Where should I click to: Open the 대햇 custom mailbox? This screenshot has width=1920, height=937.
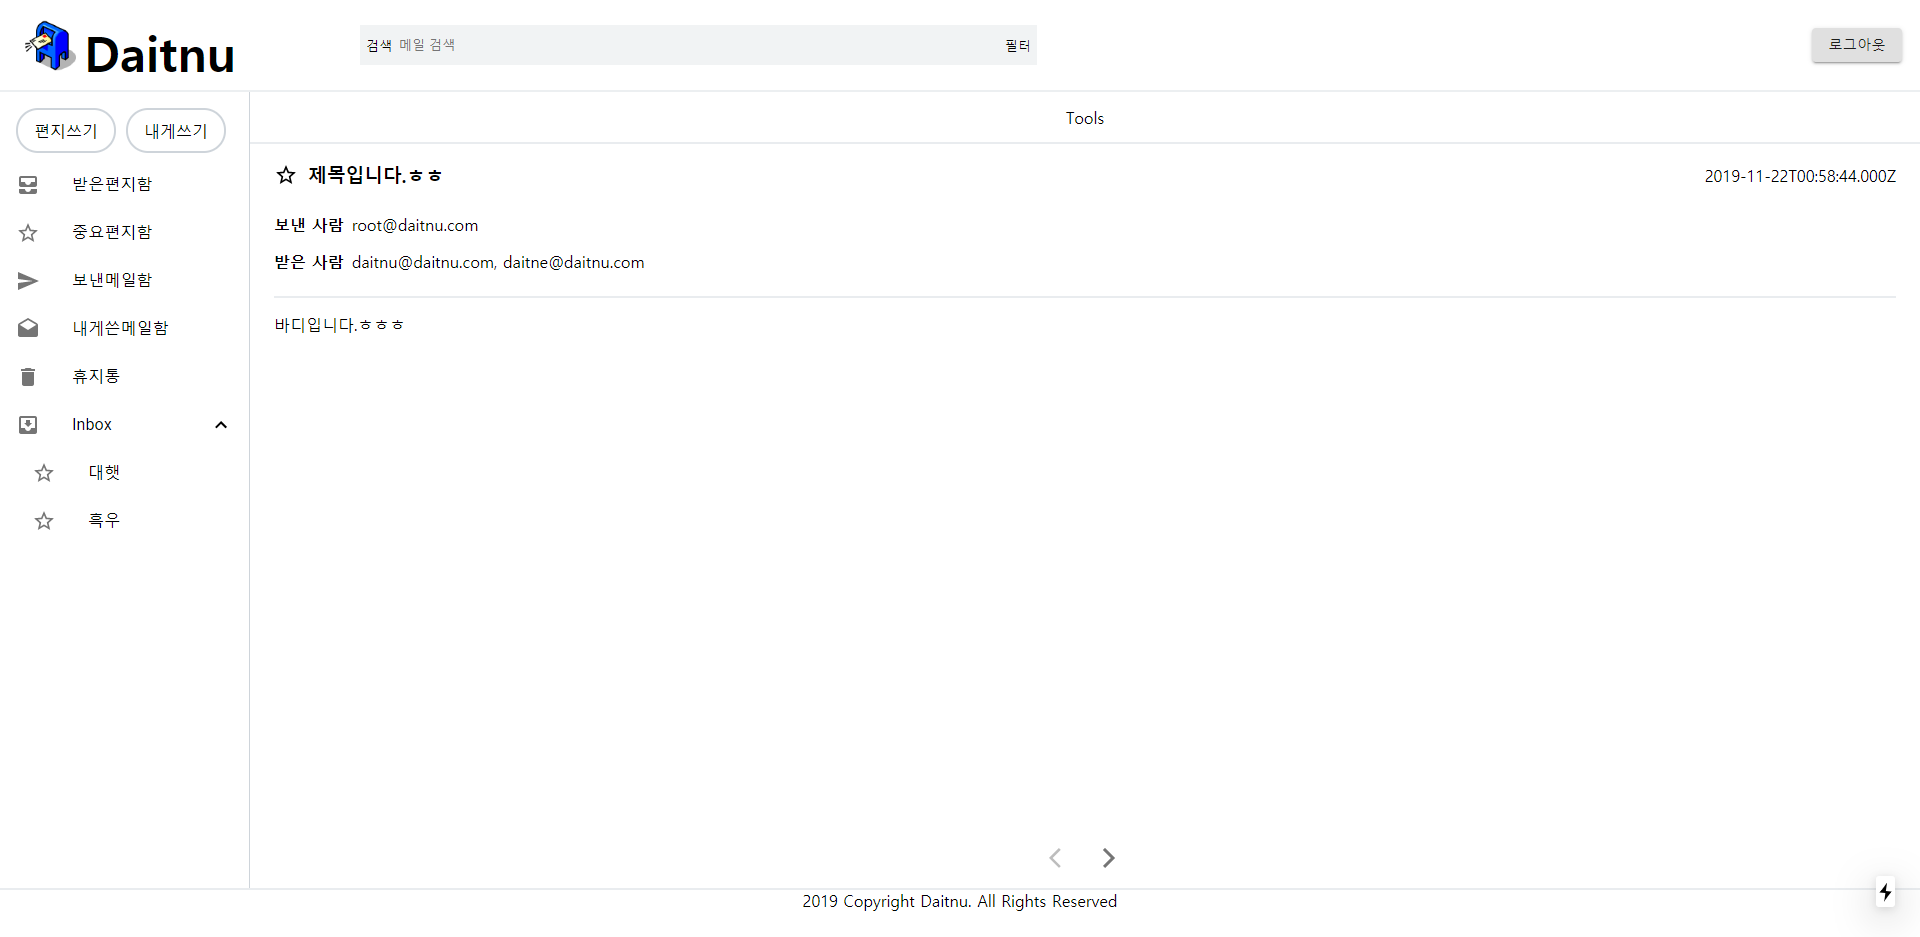pyautogui.click(x=104, y=472)
